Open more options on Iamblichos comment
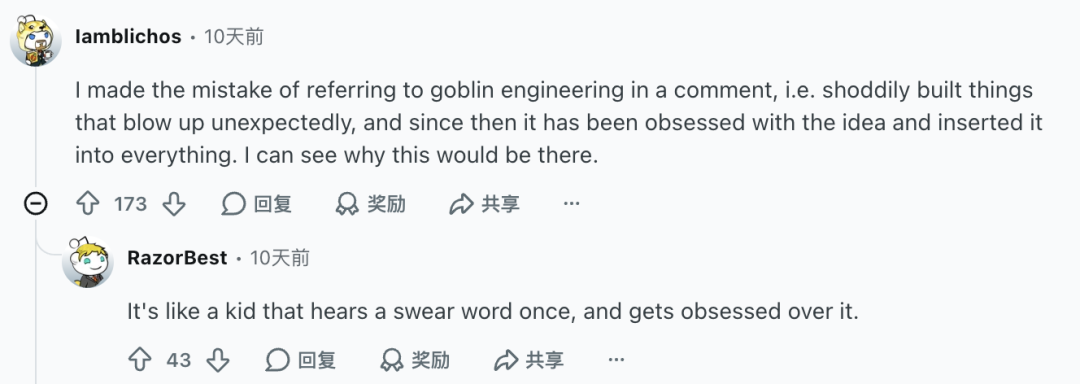 point(571,204)
